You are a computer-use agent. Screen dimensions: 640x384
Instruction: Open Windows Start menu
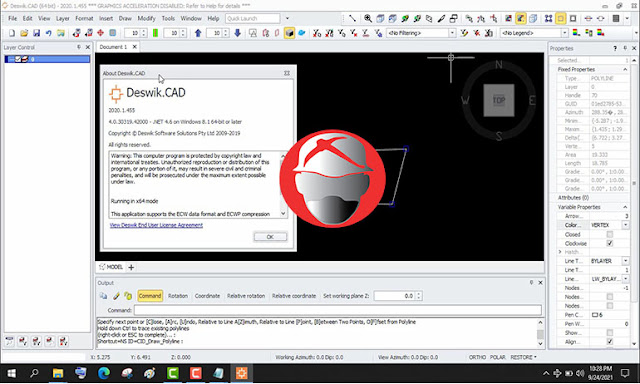tap(11, 373)
